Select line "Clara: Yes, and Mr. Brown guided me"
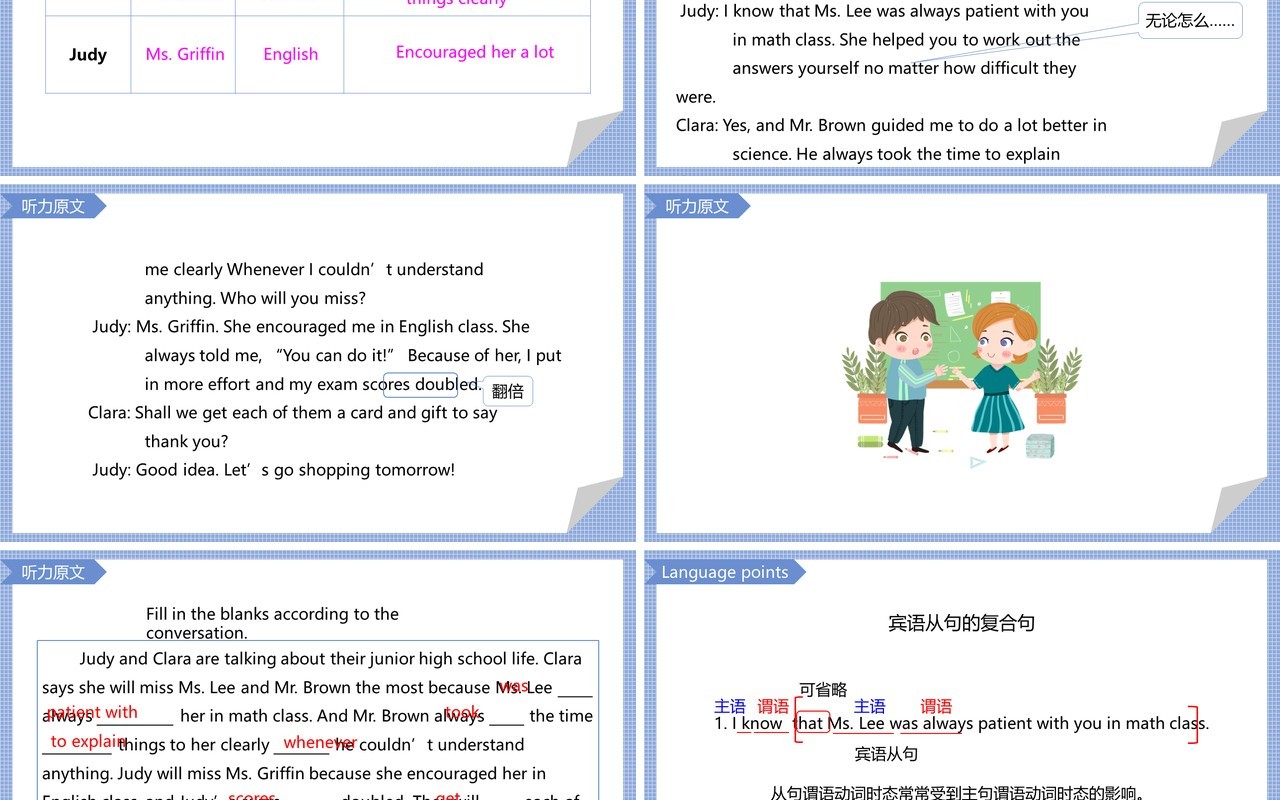 click(x=891, y=125)
